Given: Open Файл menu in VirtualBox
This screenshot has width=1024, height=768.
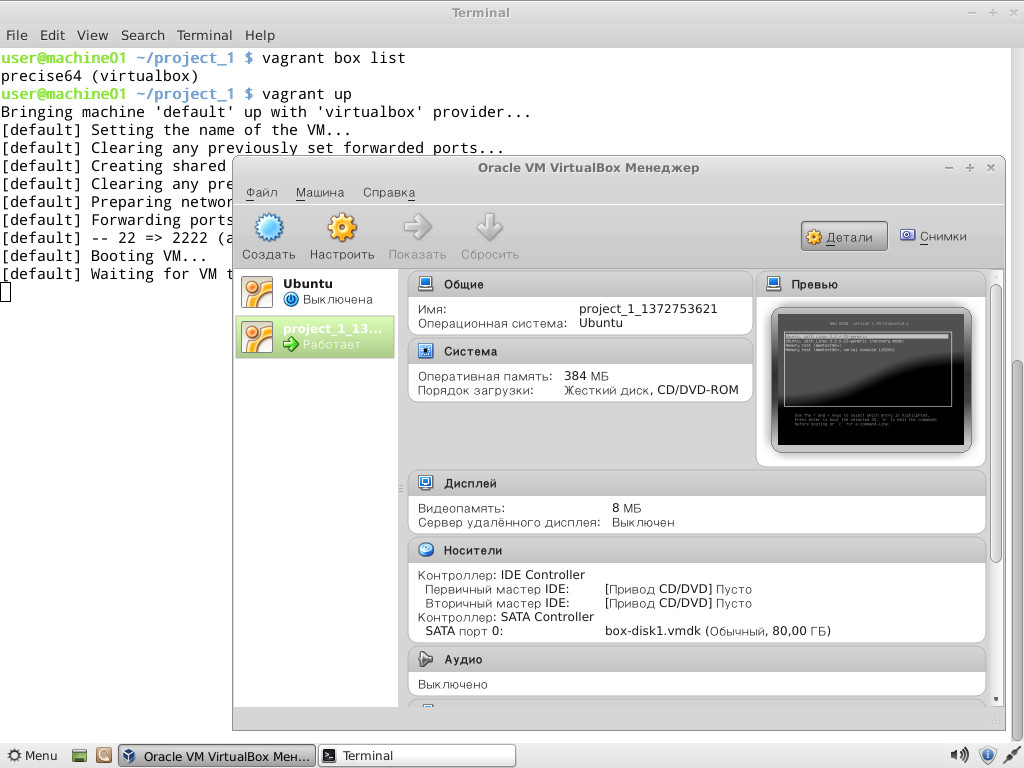Looking at the screenshot, I should [262, 193].
